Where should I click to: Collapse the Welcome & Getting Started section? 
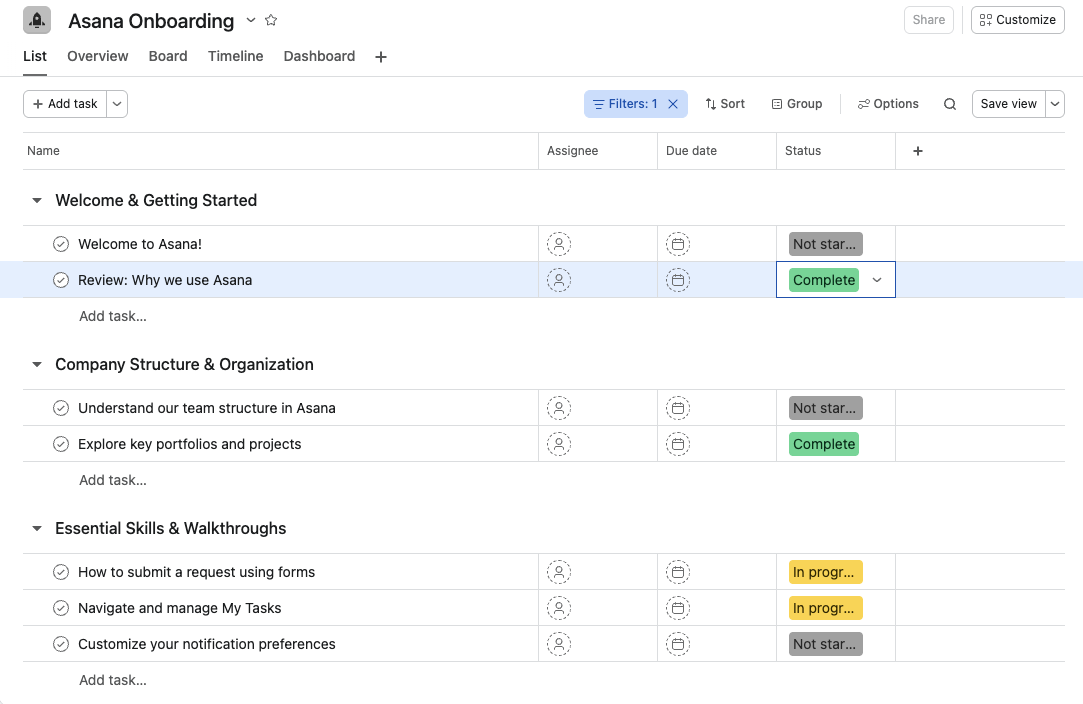pos(37,200)
